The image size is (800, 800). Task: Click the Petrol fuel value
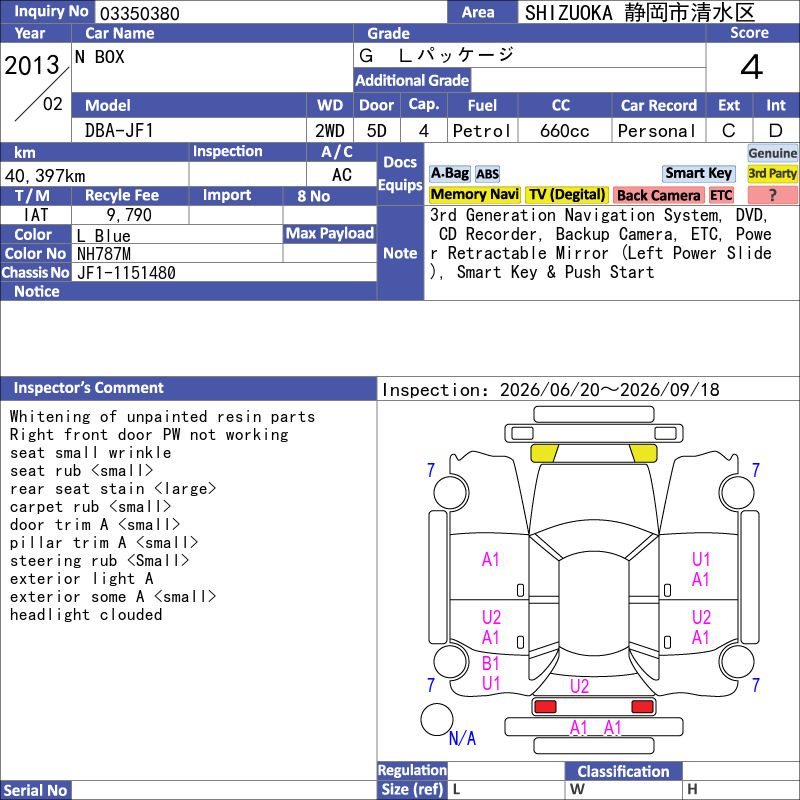[x=482, y=131]
